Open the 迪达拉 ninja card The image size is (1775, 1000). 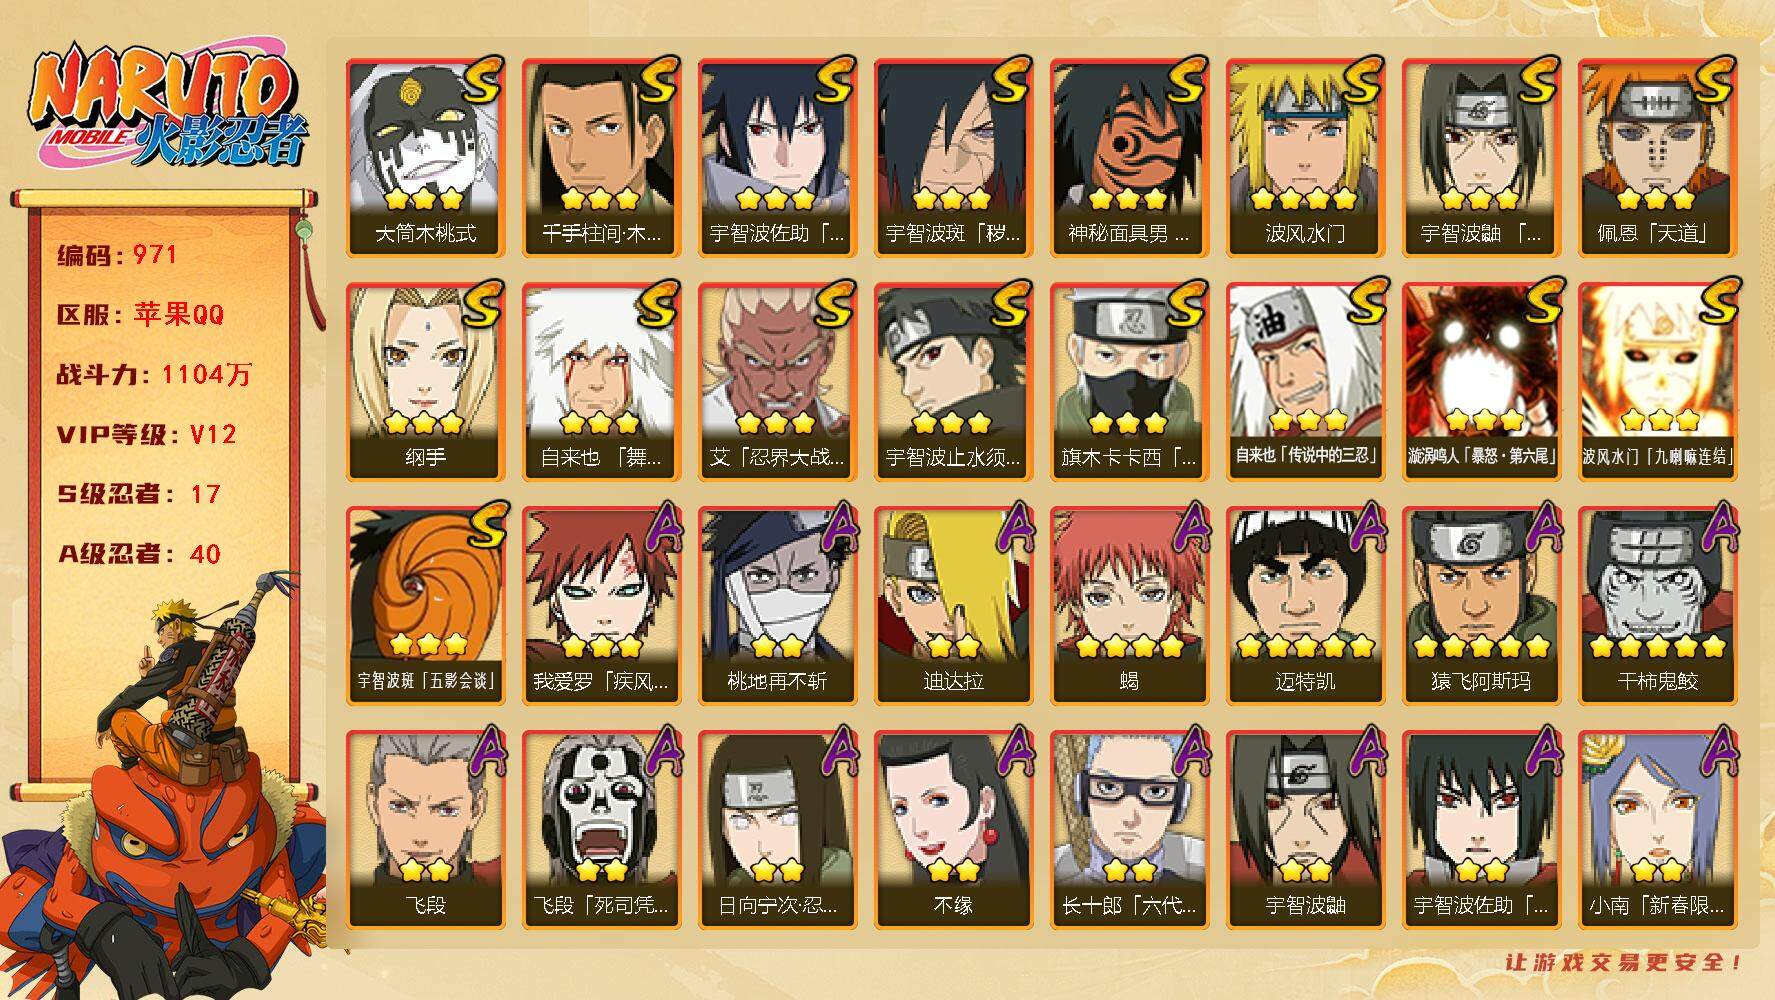coord(954,605)
